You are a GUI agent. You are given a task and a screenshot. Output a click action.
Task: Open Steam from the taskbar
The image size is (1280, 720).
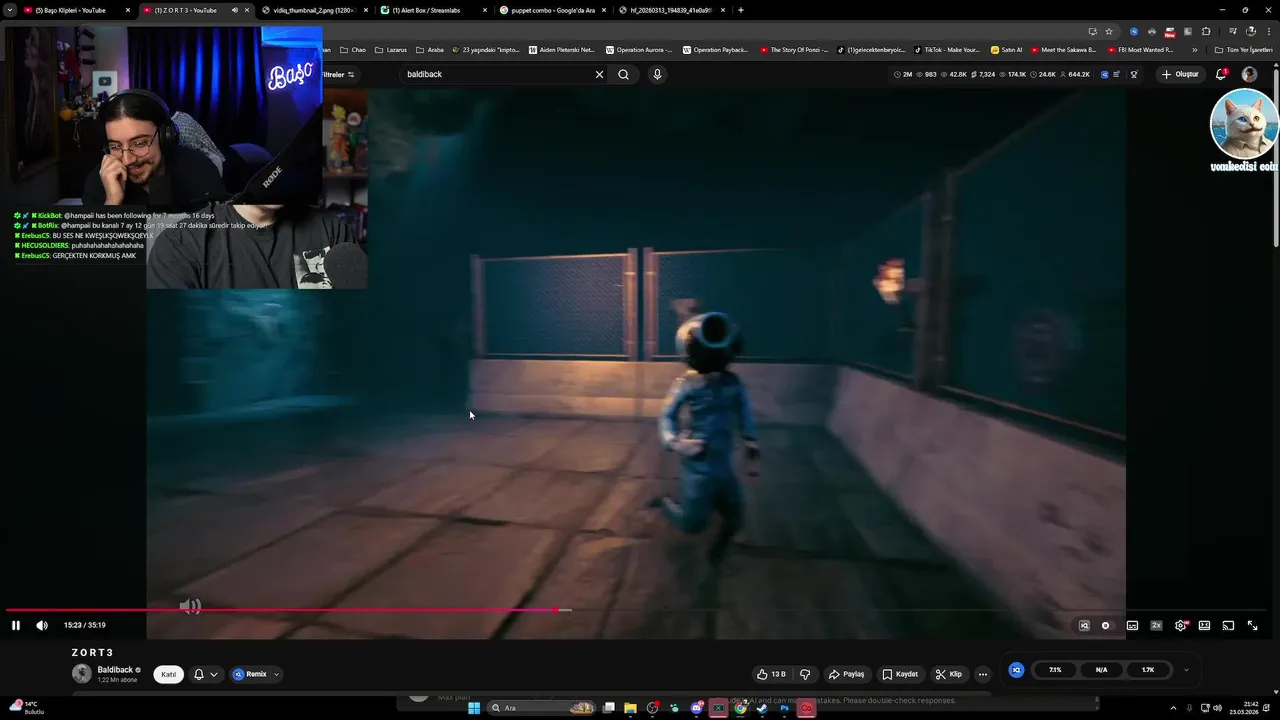(762, 708)
